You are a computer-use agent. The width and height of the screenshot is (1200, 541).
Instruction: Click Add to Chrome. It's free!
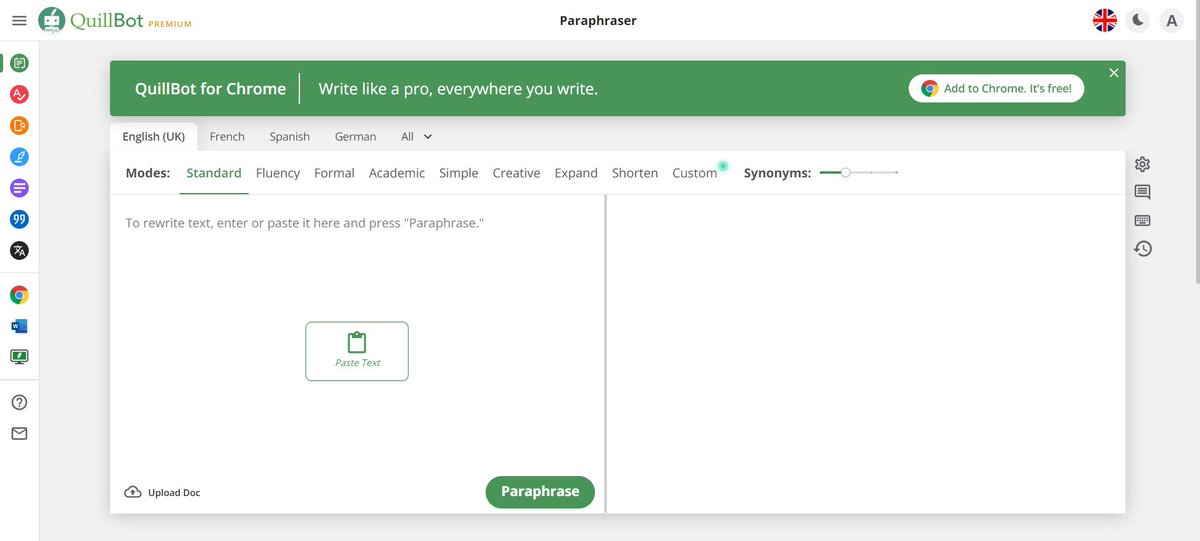tap(996, 88)
